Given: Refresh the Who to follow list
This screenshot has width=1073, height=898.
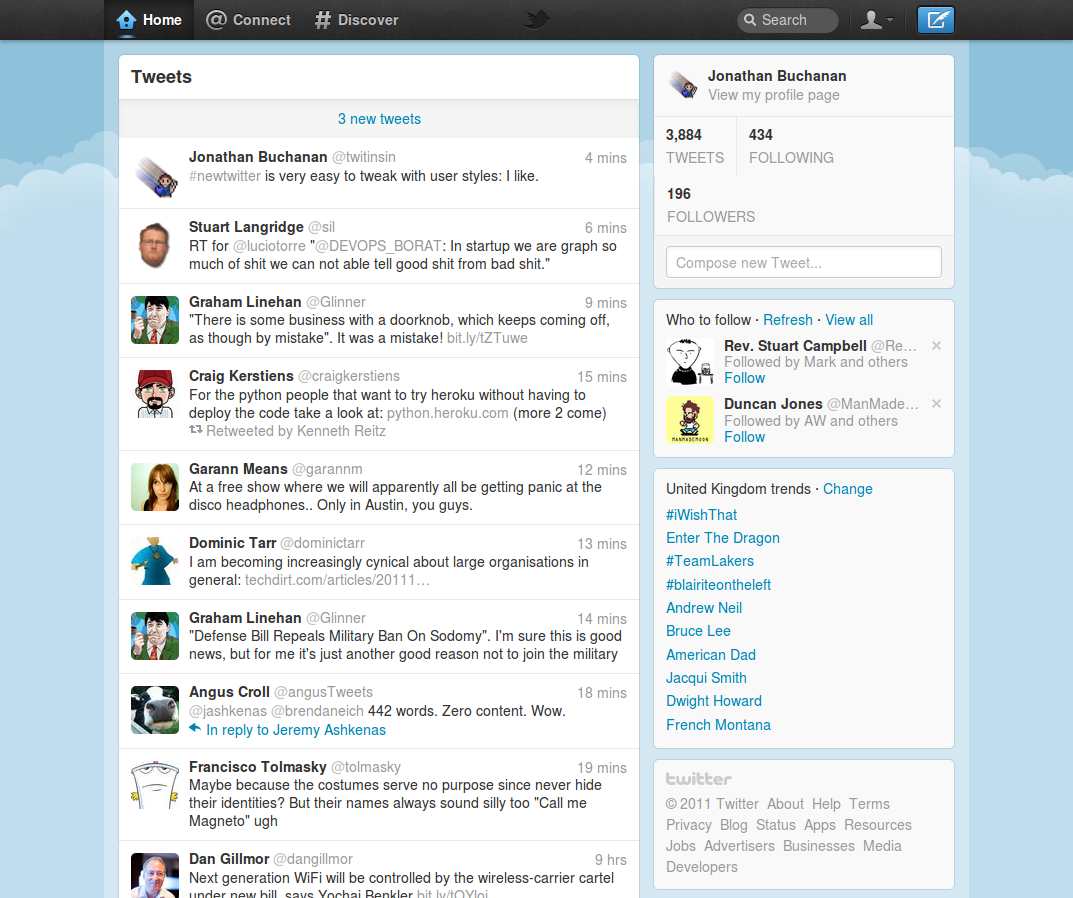Looking at the screenshot, I should pyautogui.click(x=788, y=320).
